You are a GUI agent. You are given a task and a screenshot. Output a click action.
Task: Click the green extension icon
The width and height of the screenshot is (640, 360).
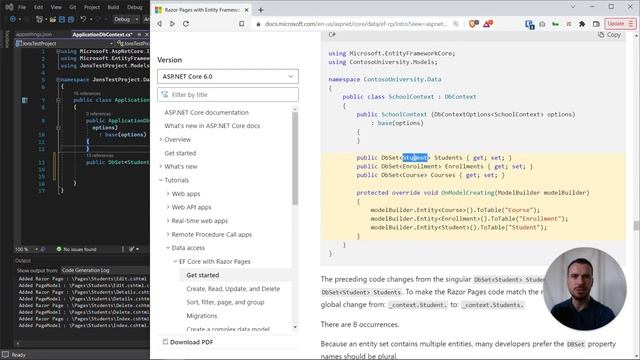[555, 24]
